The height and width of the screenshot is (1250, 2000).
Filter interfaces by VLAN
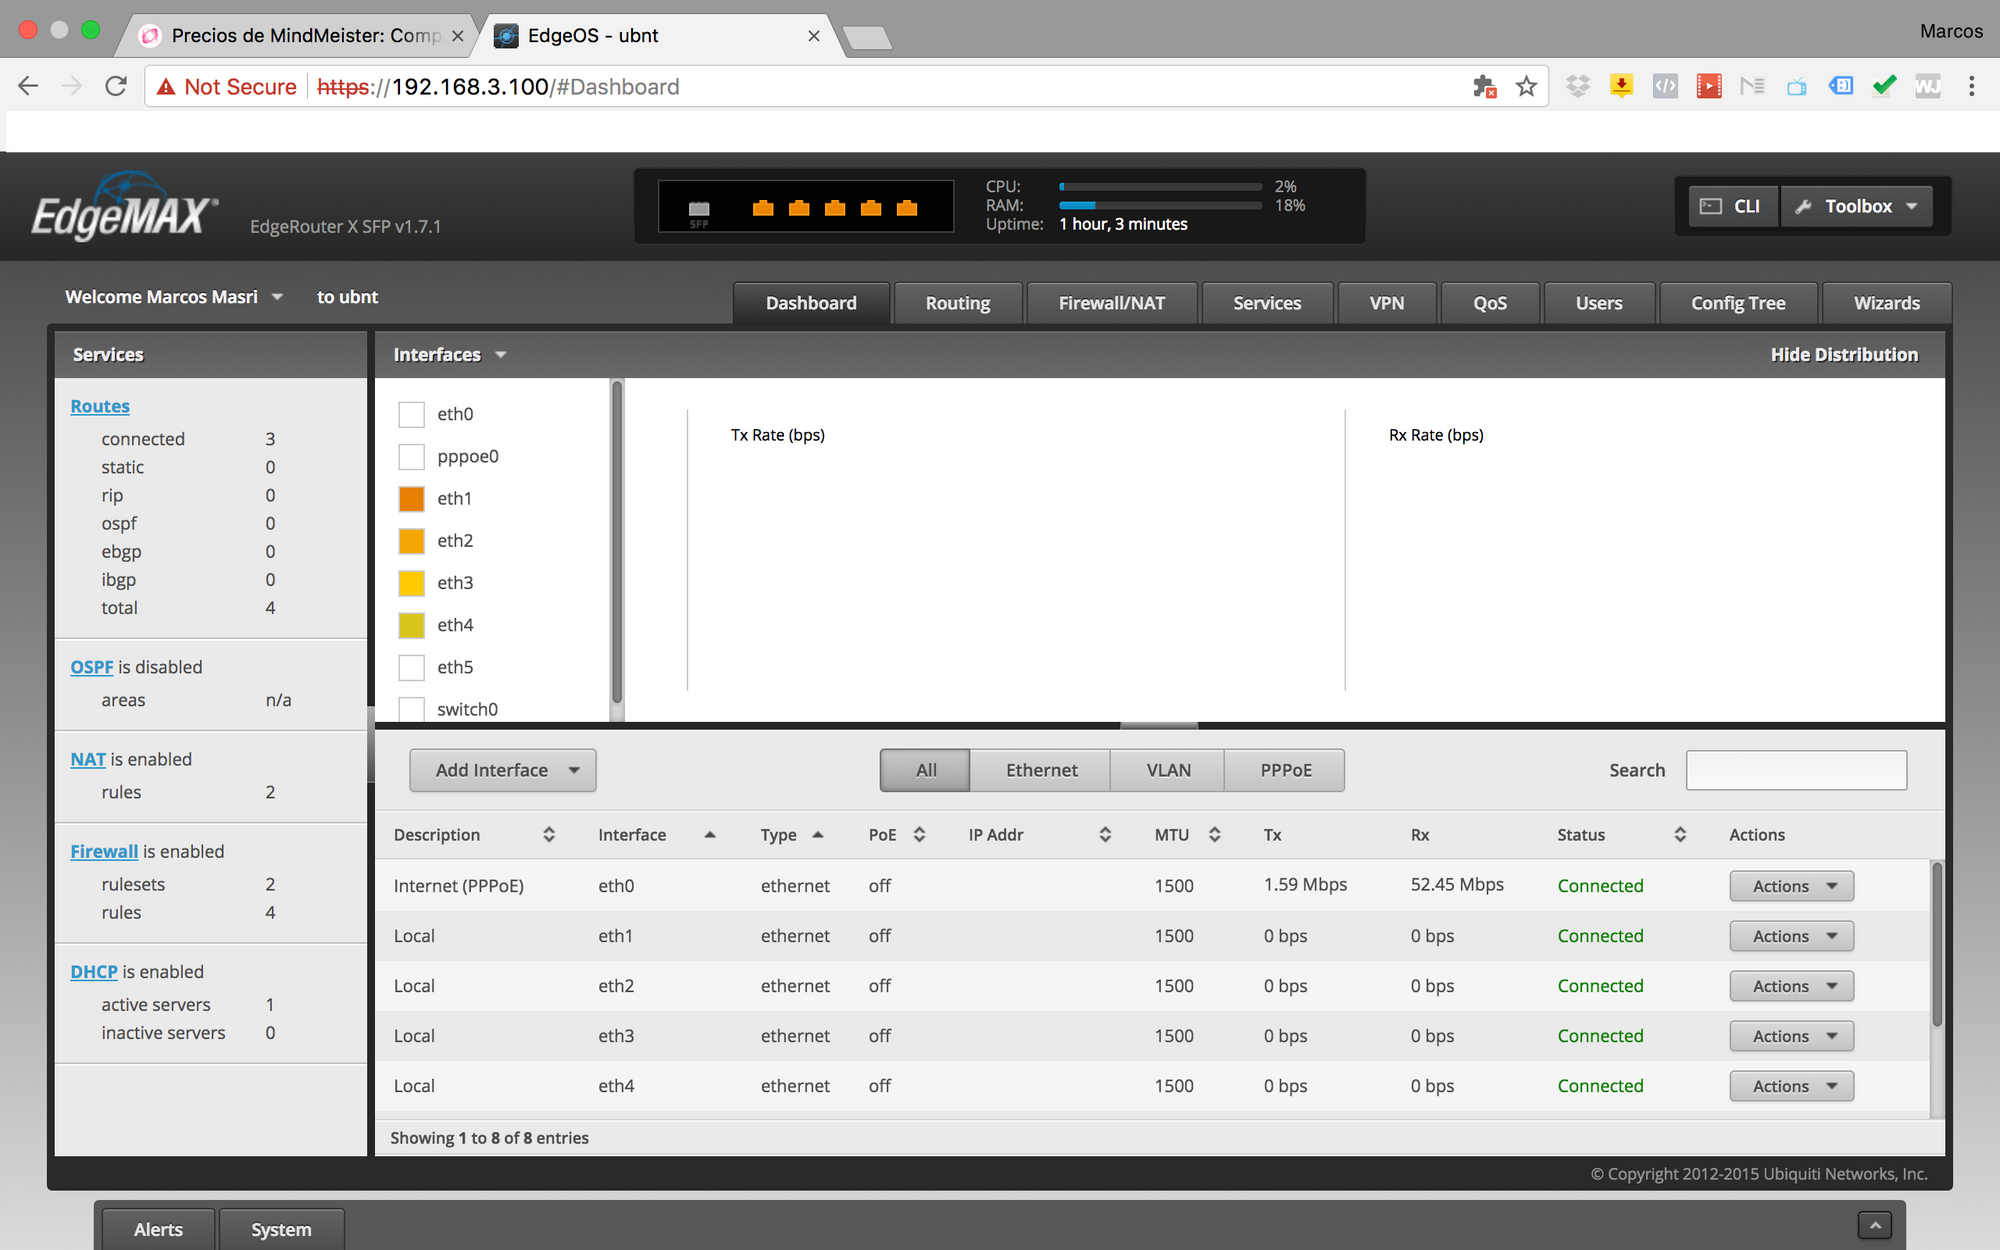coord(1168,770)
